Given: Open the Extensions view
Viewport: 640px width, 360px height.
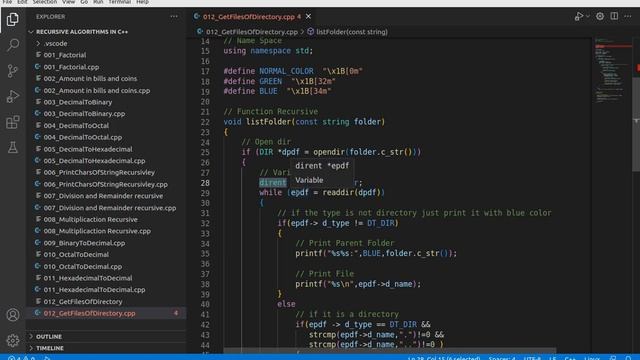Looking at the screenshot, I should 13,122.
